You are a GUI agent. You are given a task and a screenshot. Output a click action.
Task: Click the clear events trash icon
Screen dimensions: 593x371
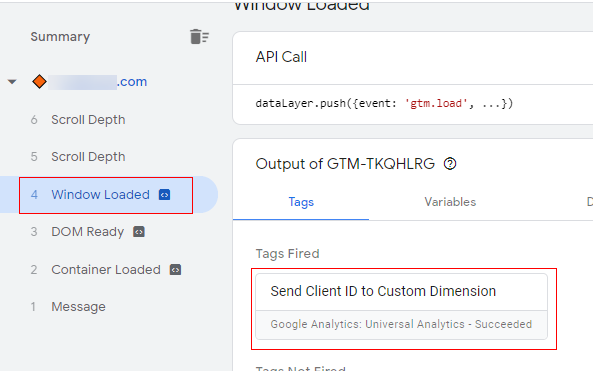pos(199,37)
